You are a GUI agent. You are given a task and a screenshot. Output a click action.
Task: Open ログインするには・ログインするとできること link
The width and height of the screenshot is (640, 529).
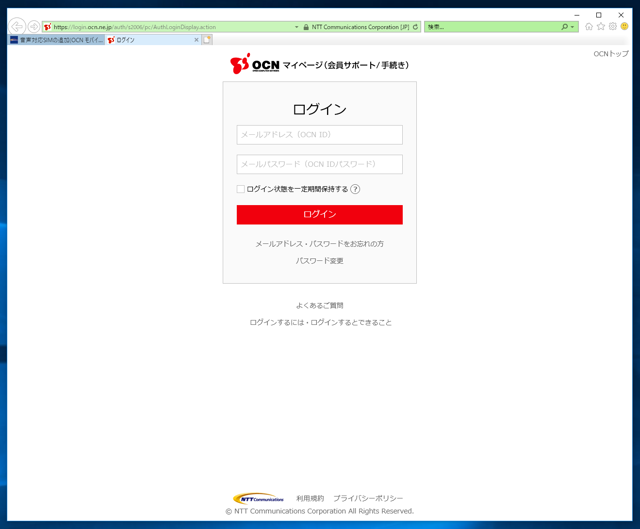coord(320,322)
